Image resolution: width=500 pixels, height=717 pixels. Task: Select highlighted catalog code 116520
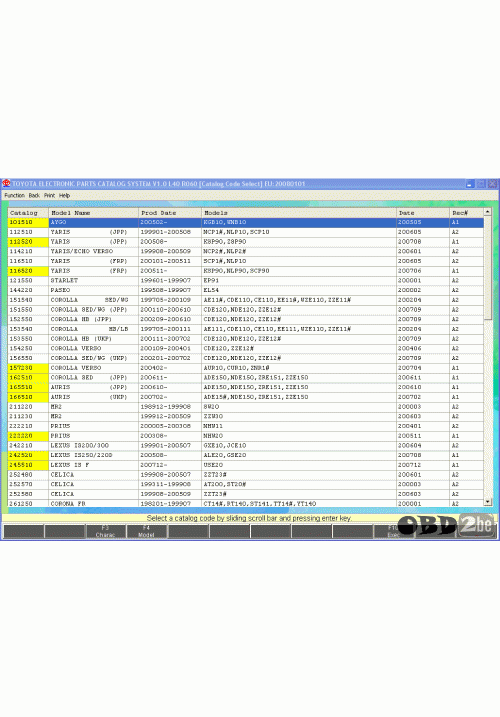(28, 271)
